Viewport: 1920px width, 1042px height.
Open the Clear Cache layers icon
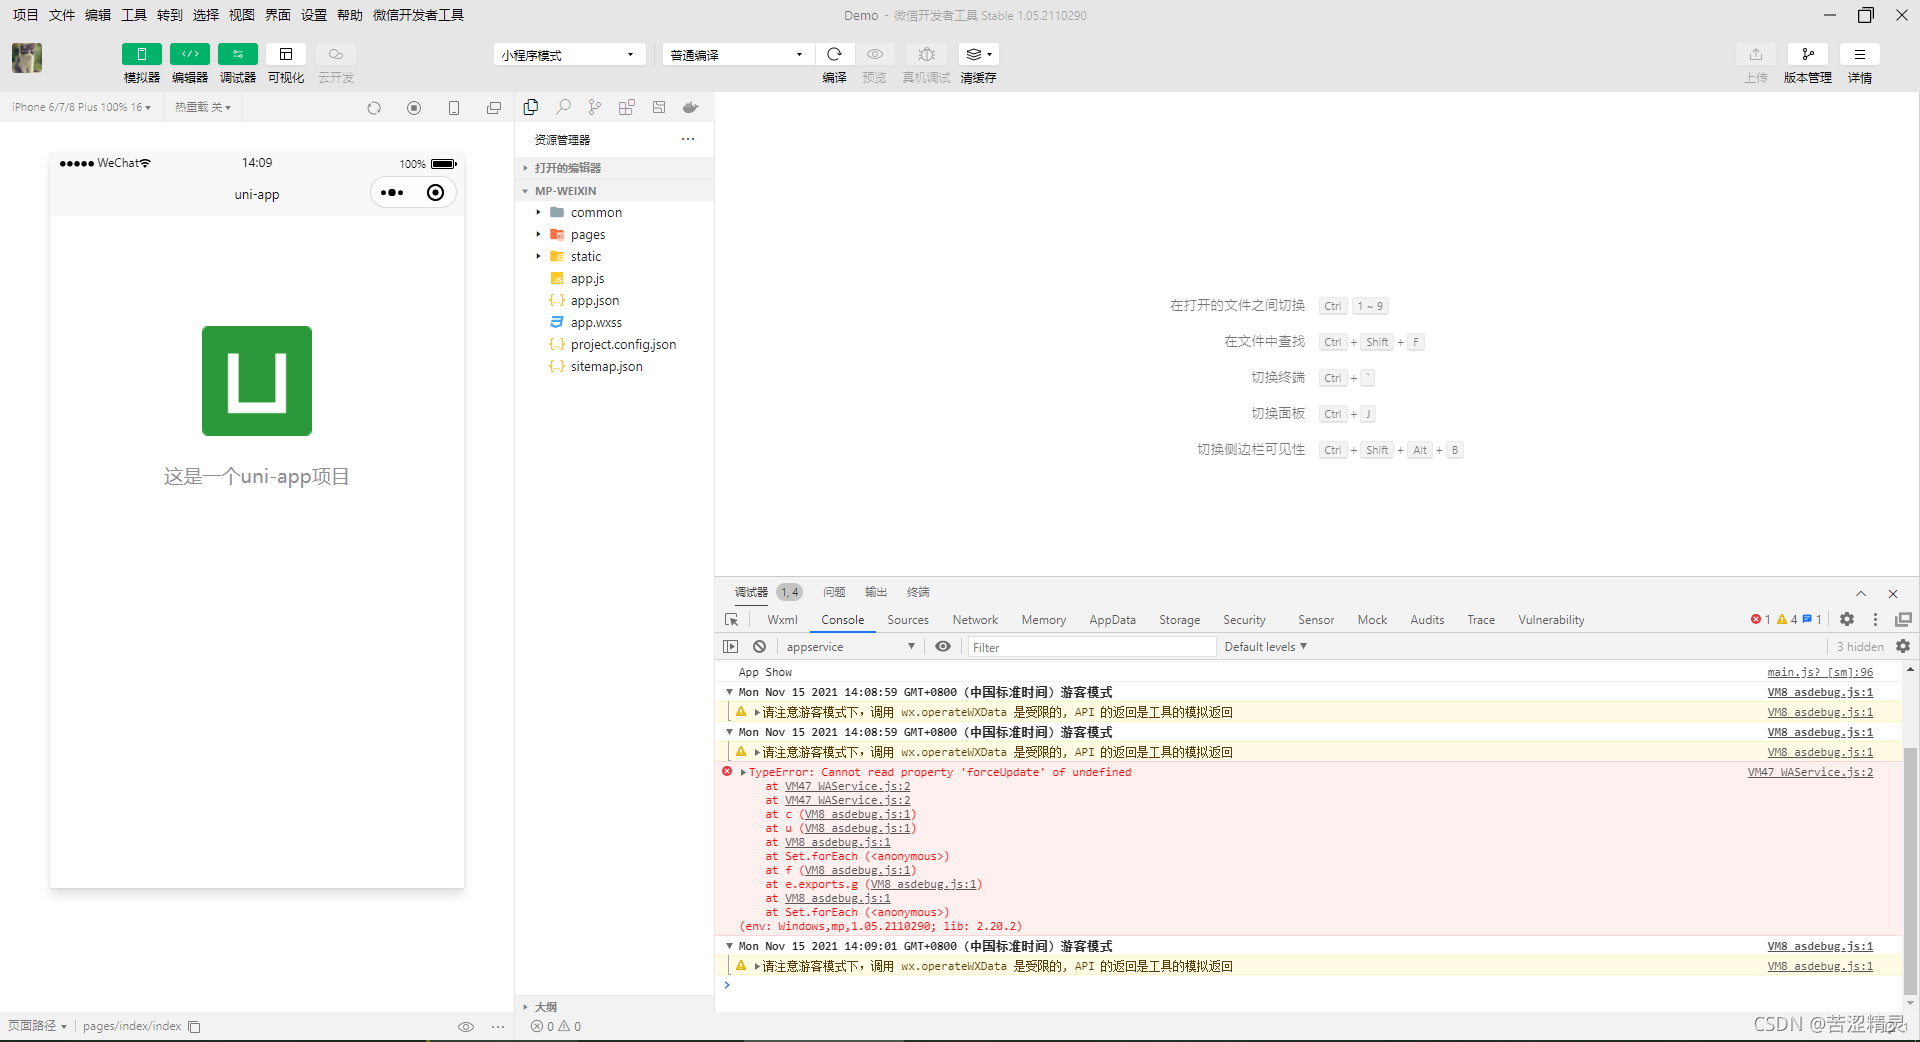978,54
